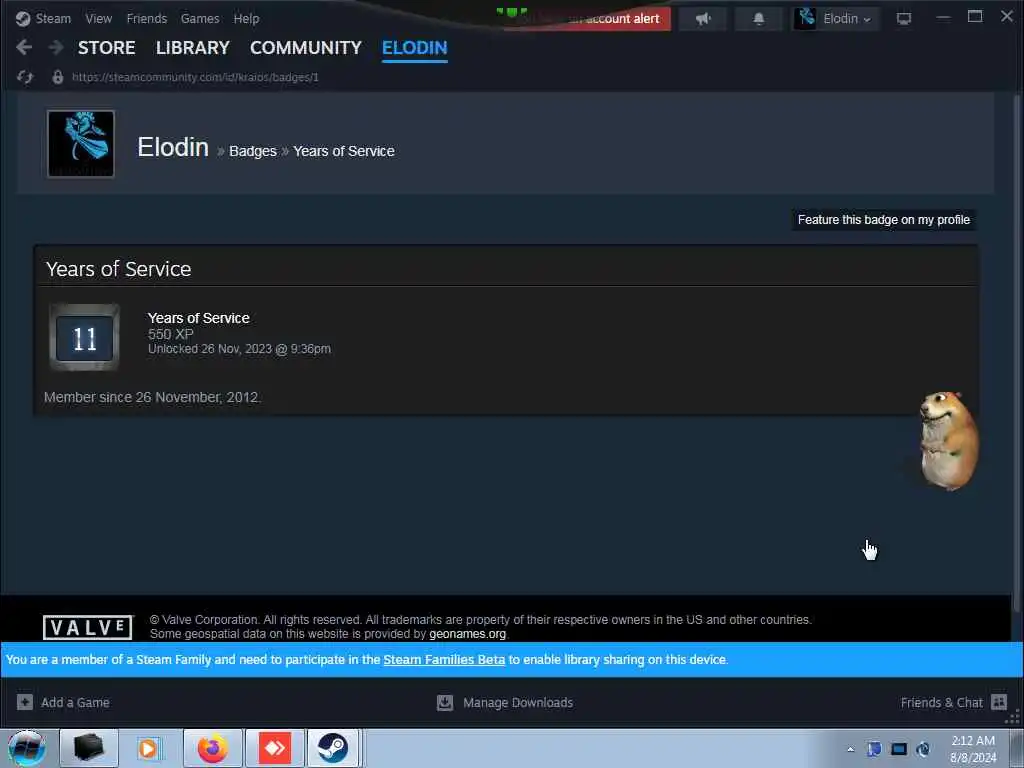The height and width of the screenshot is (768, 1024).
Task: Click the page vertical scrollbar
Action: 1017,353
